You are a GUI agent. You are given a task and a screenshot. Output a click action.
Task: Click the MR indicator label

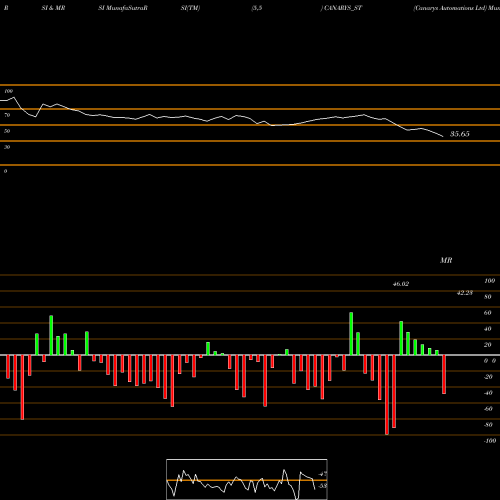tap(446, 260)
